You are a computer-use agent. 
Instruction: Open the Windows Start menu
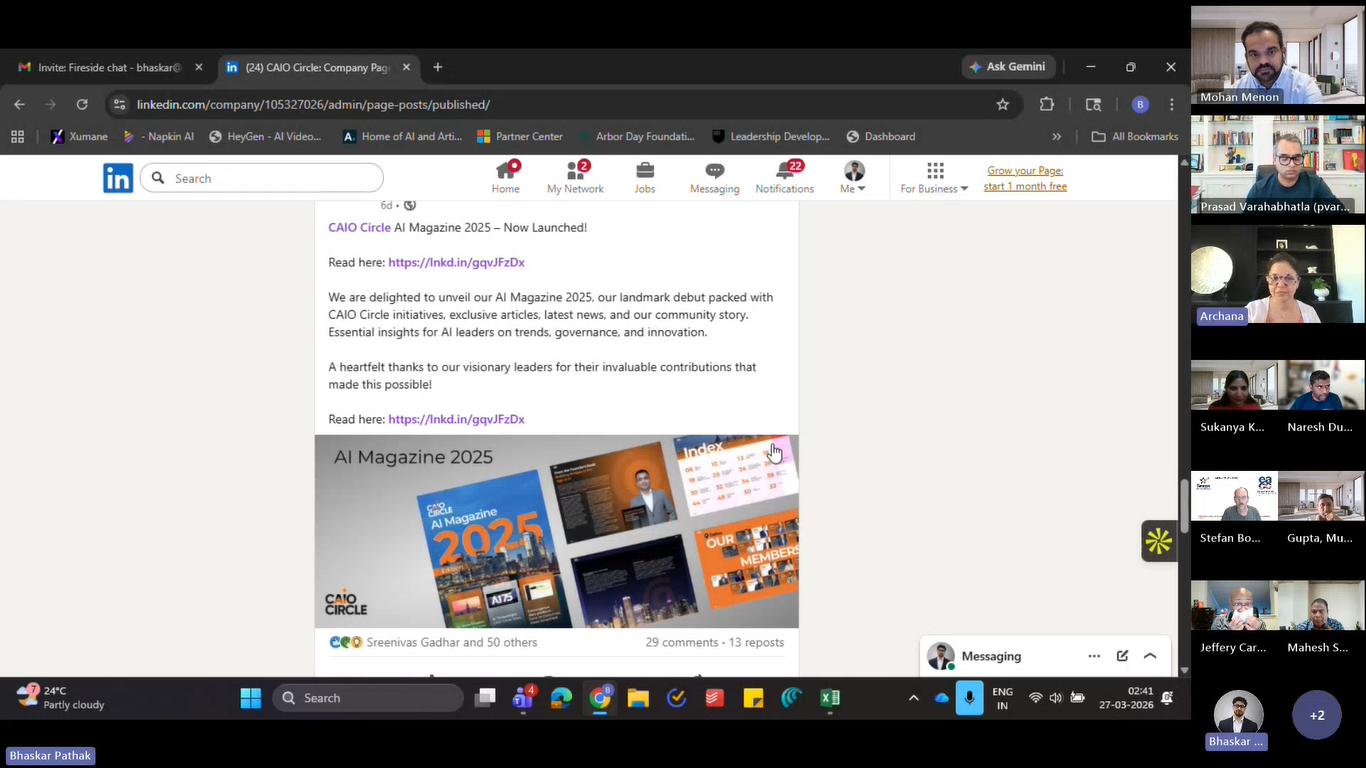tap(250, 698)
